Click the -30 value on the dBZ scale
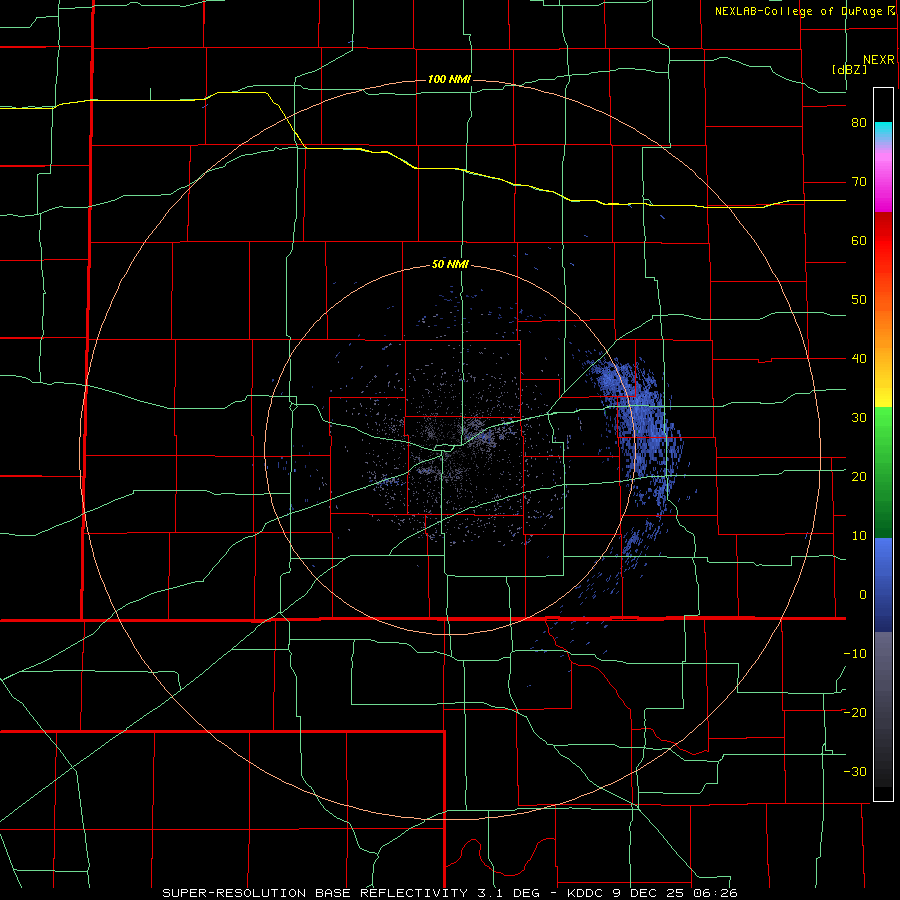The image size is (900, 900). pos(855,771)
